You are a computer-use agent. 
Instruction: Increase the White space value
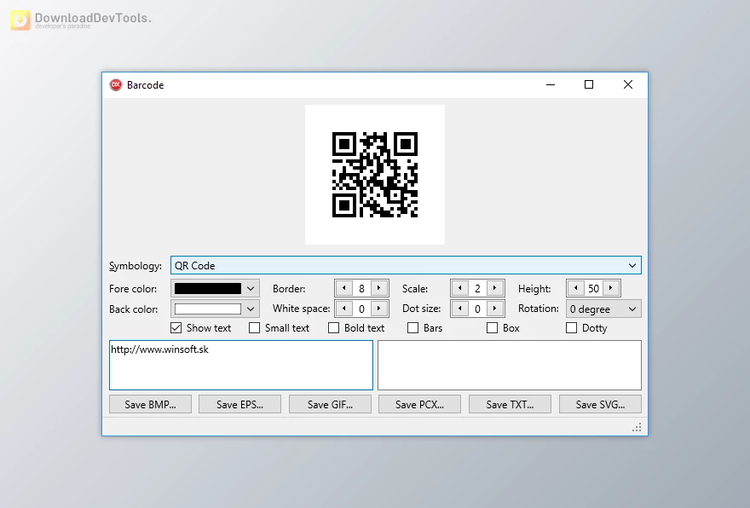[379, 309]
